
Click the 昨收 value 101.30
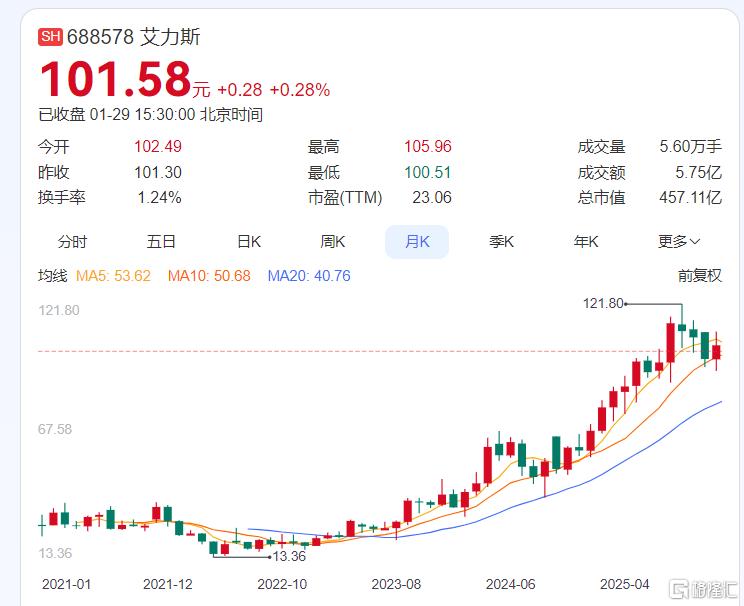tap(158, 172)
